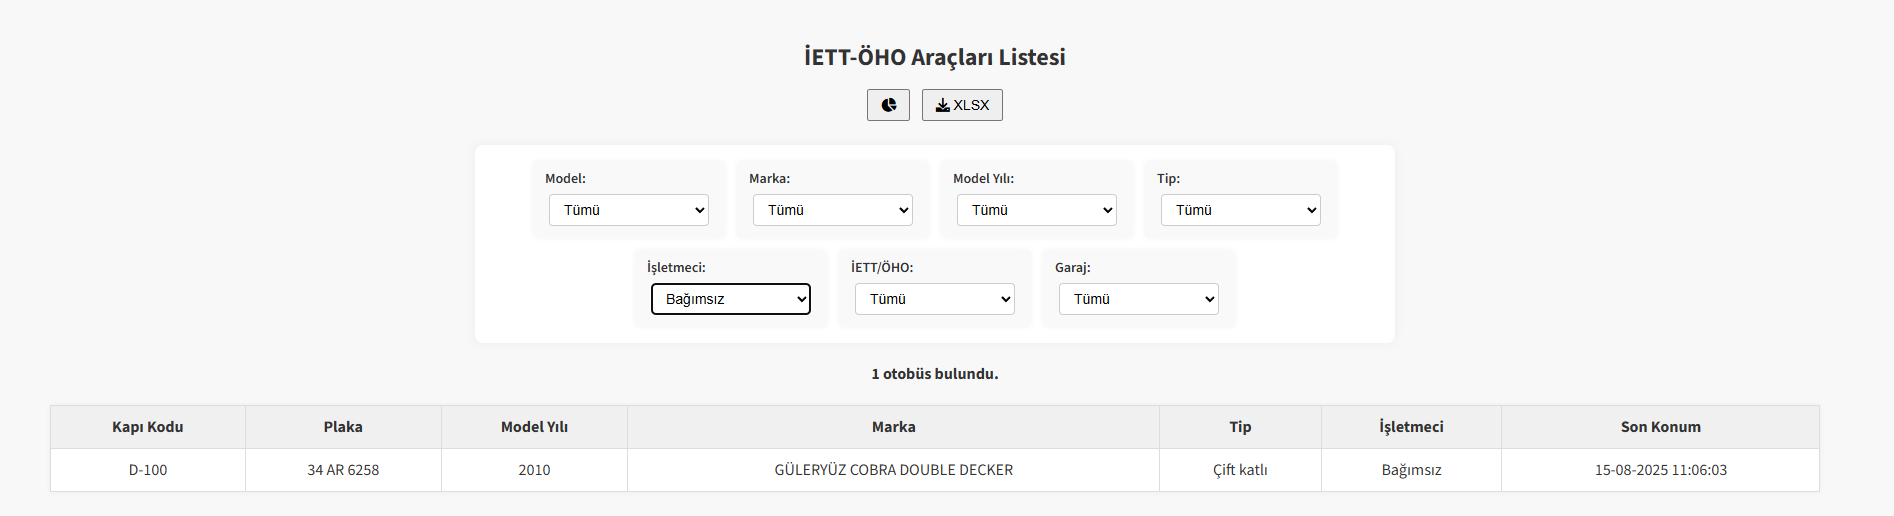Open the Garaj dropdown filter
Image resolution: width=1894 pixels, height=516 pixels.
1139,299
